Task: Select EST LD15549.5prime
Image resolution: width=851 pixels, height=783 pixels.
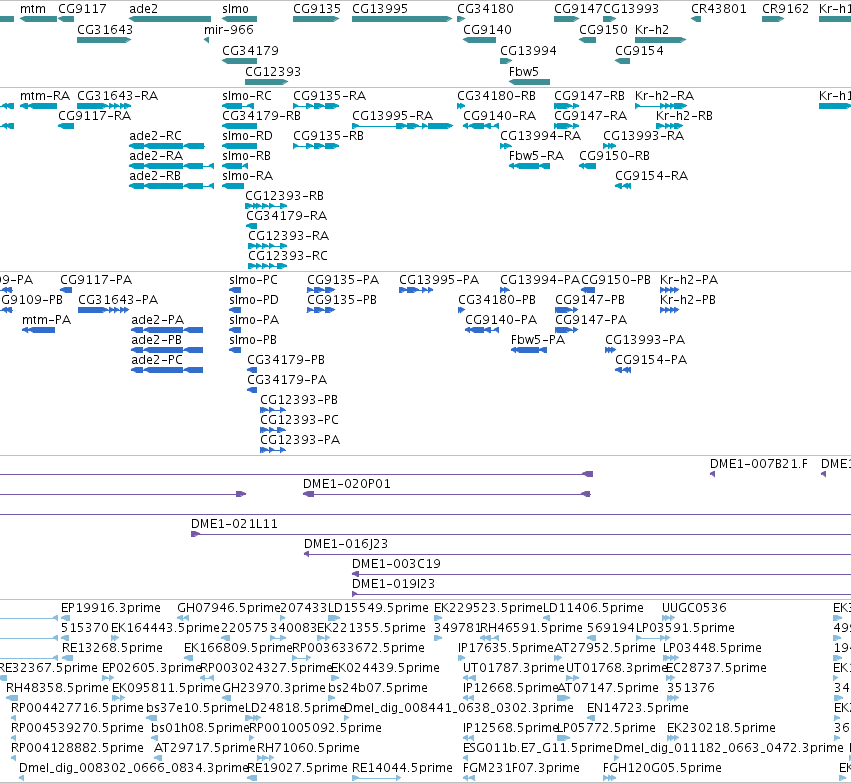Action: (334, 618)
